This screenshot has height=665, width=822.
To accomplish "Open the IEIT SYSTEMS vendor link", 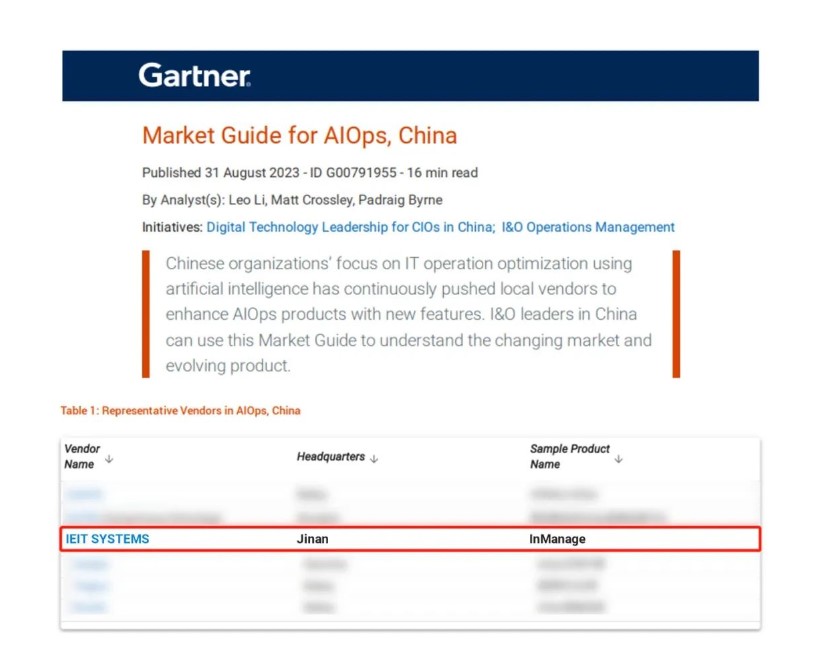I will 107,539.
